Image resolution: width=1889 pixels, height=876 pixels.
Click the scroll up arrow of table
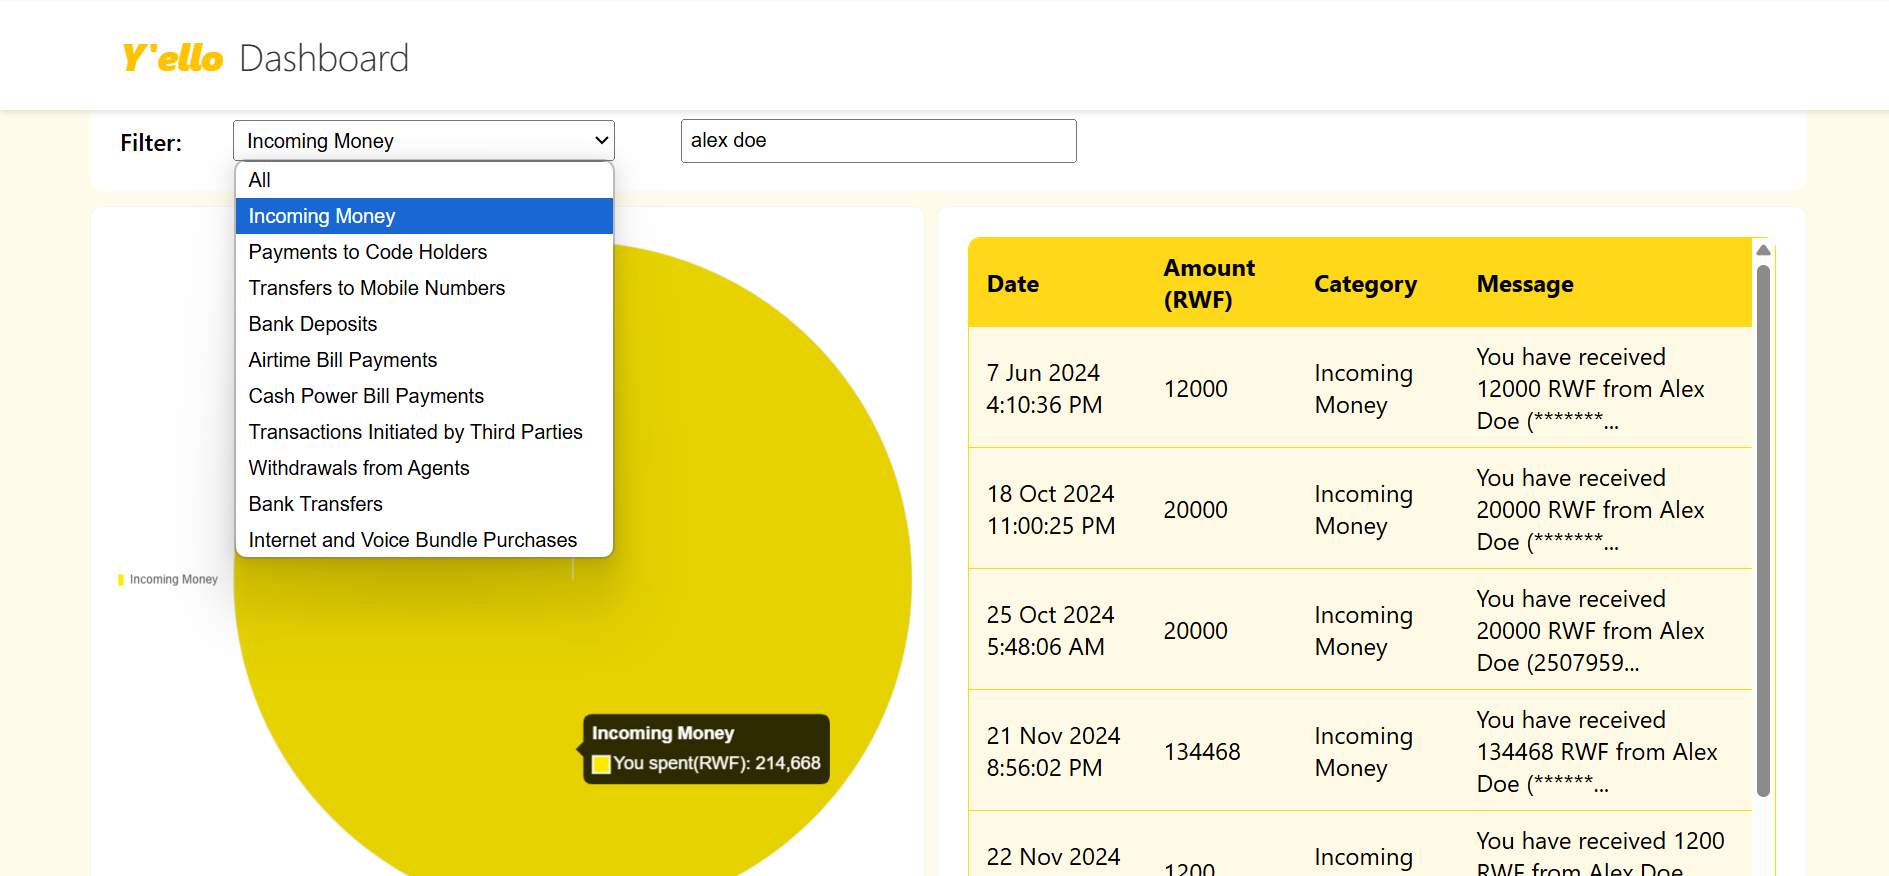point(1763,250)
